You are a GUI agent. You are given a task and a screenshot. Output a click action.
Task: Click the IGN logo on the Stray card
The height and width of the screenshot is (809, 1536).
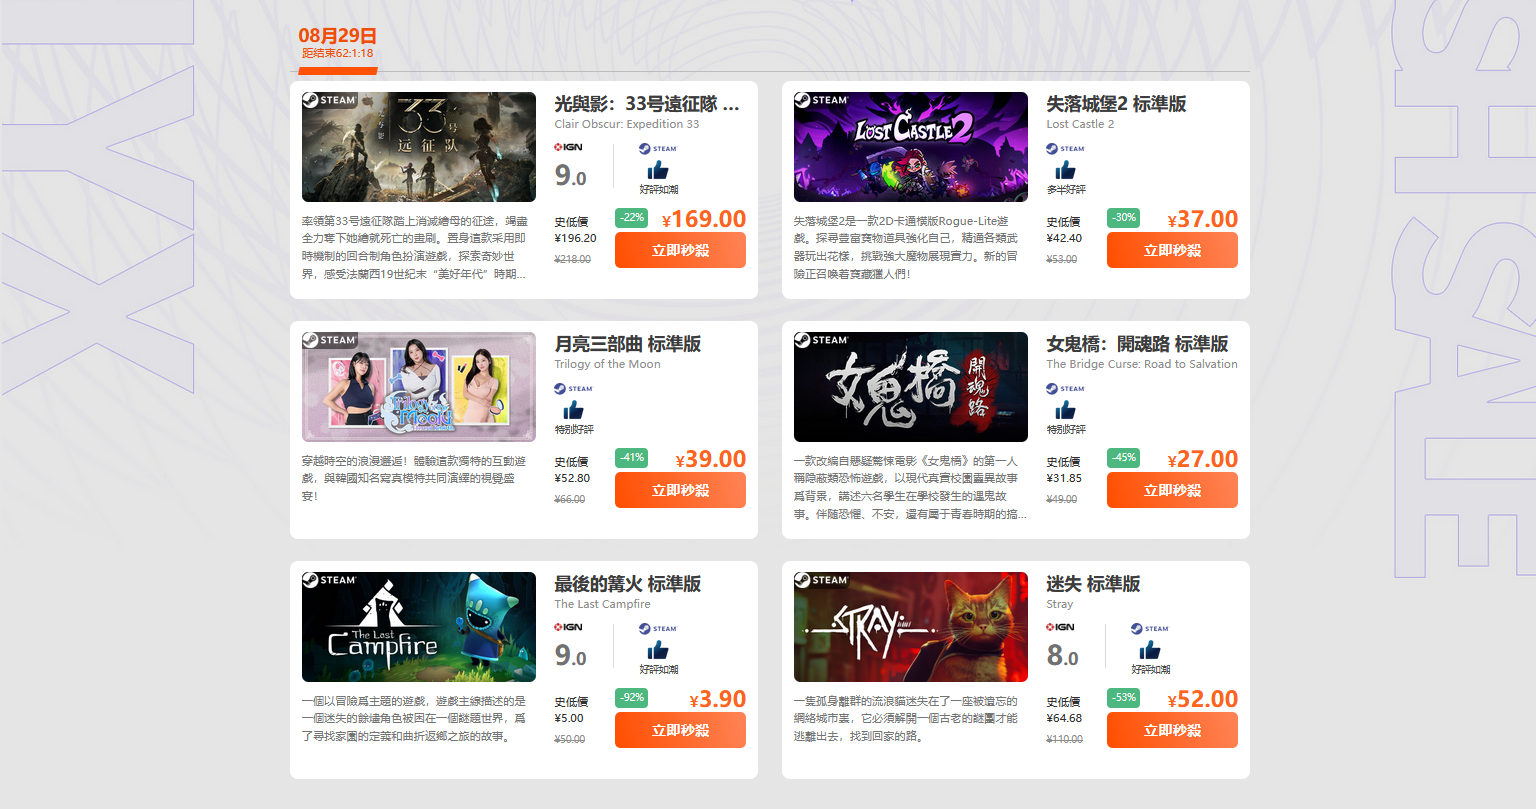1061,627
